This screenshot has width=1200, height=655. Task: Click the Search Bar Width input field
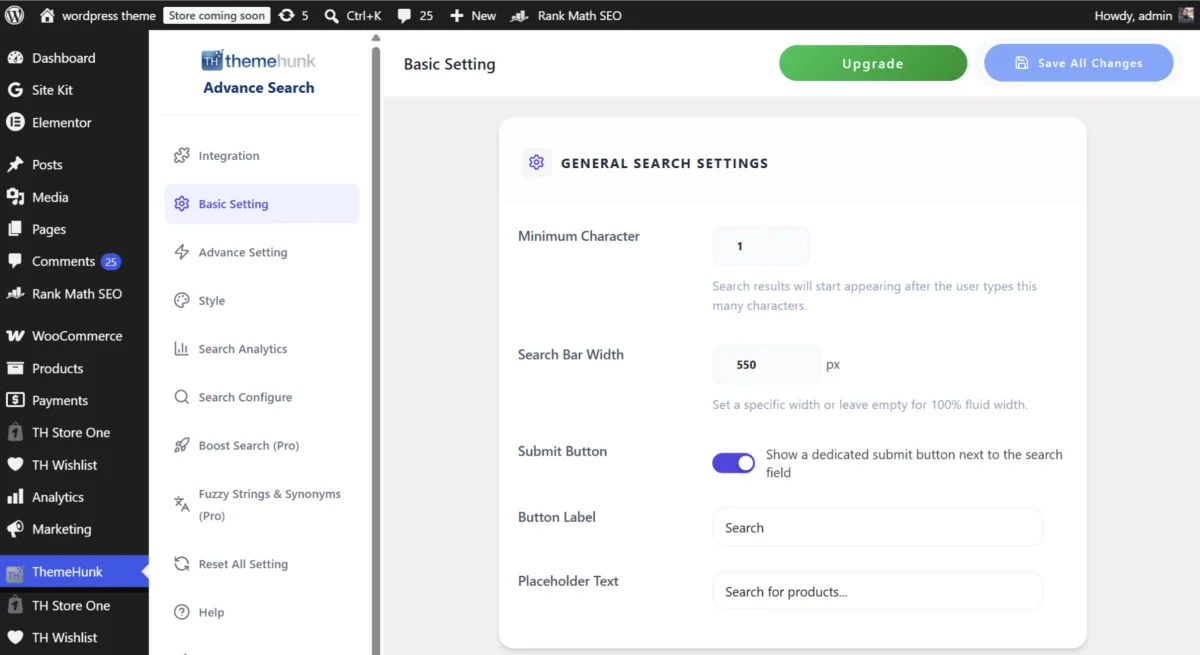(767, 365)
